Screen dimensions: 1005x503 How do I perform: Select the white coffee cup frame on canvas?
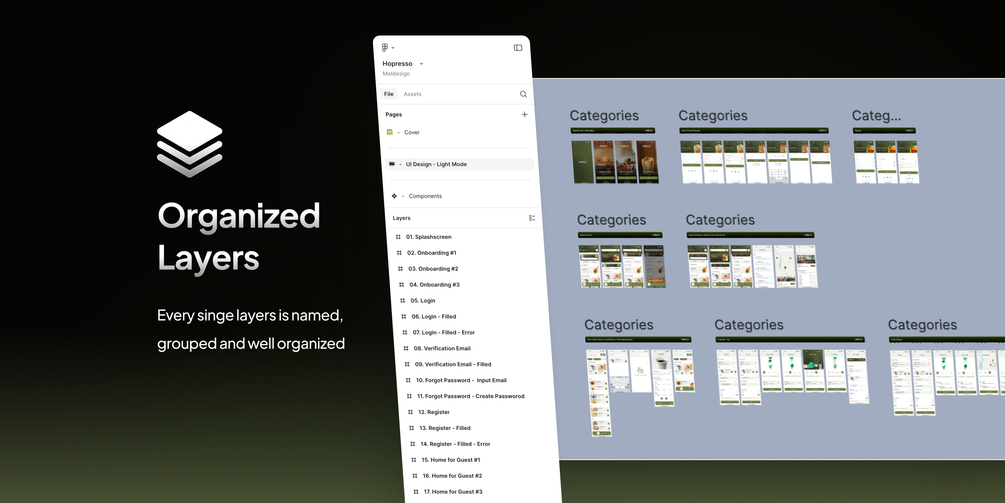[x=662, y=378]
